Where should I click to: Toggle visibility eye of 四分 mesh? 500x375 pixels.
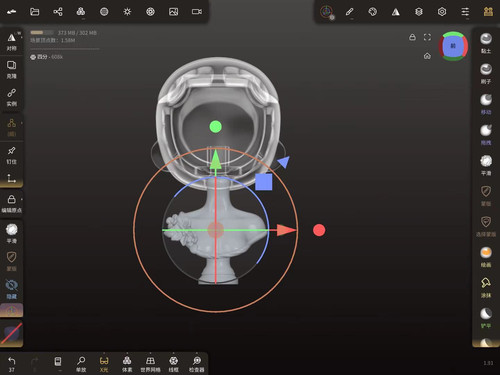click(x=33, y=57)
